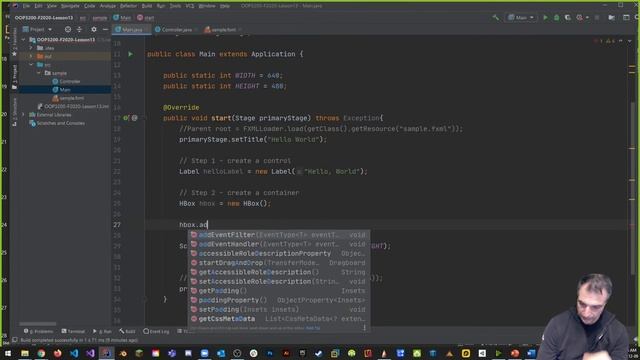This screenshot has width=640, height=360.
Task: Toggle the Event Log tool window
Action: tap(156, 331)
